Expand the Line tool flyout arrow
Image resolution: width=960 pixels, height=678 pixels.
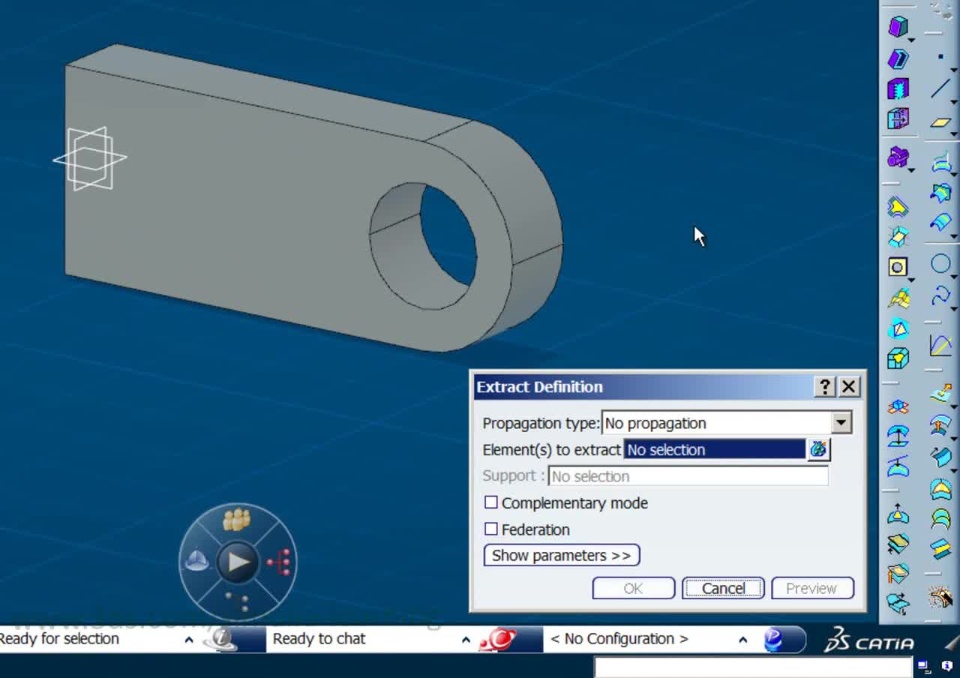tap(953, 101)
